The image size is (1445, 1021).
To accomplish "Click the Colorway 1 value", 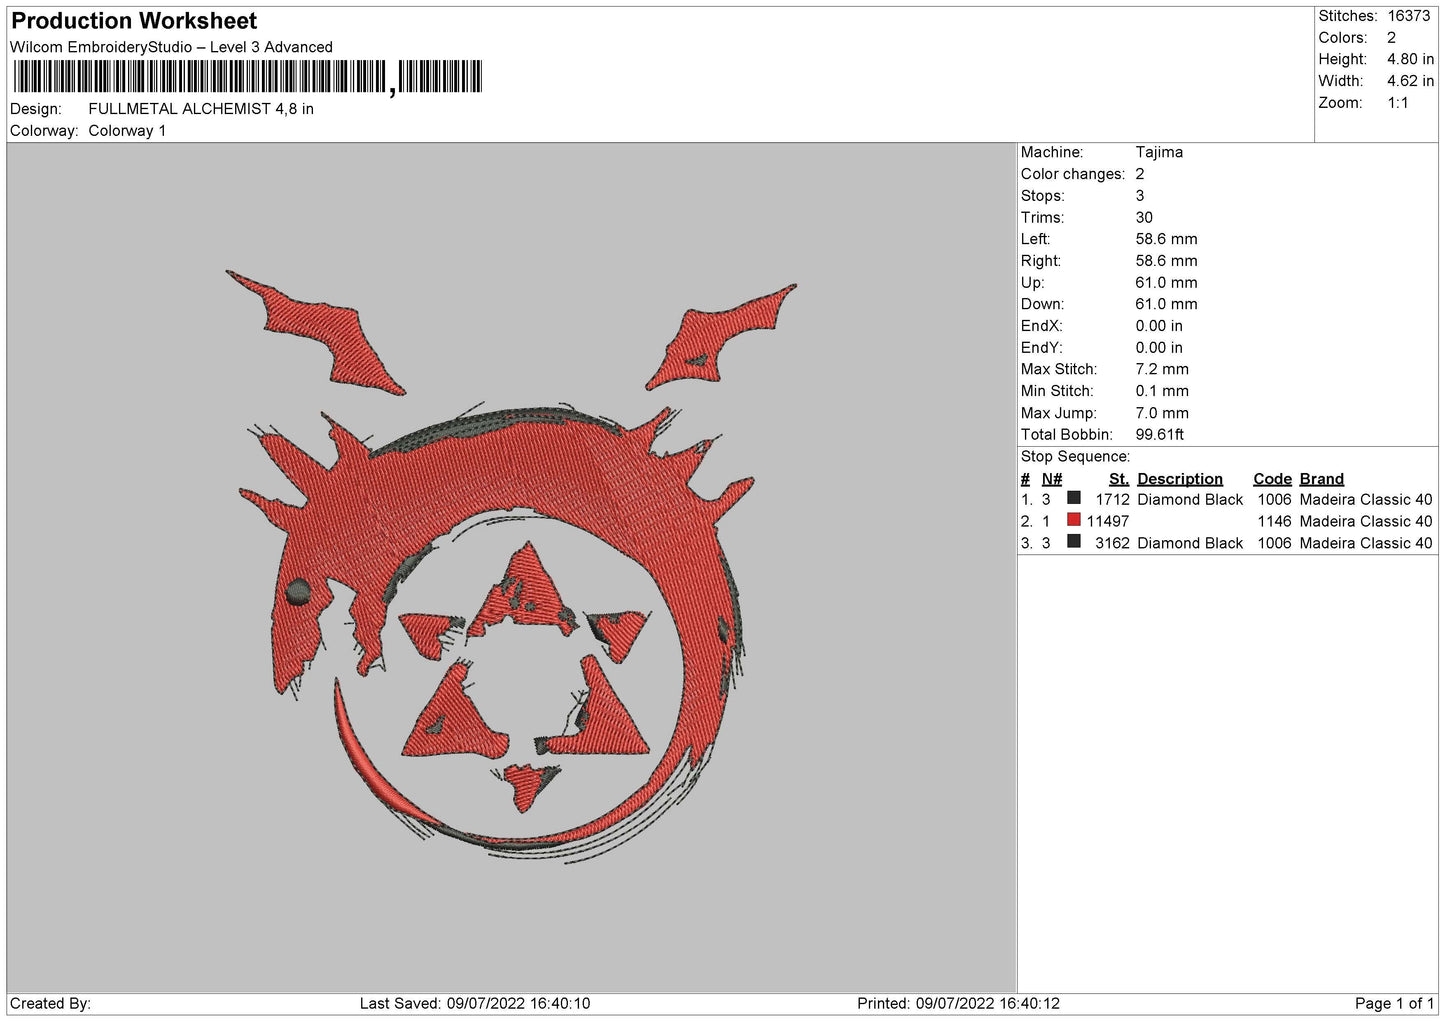I will [x=127, y=131].
